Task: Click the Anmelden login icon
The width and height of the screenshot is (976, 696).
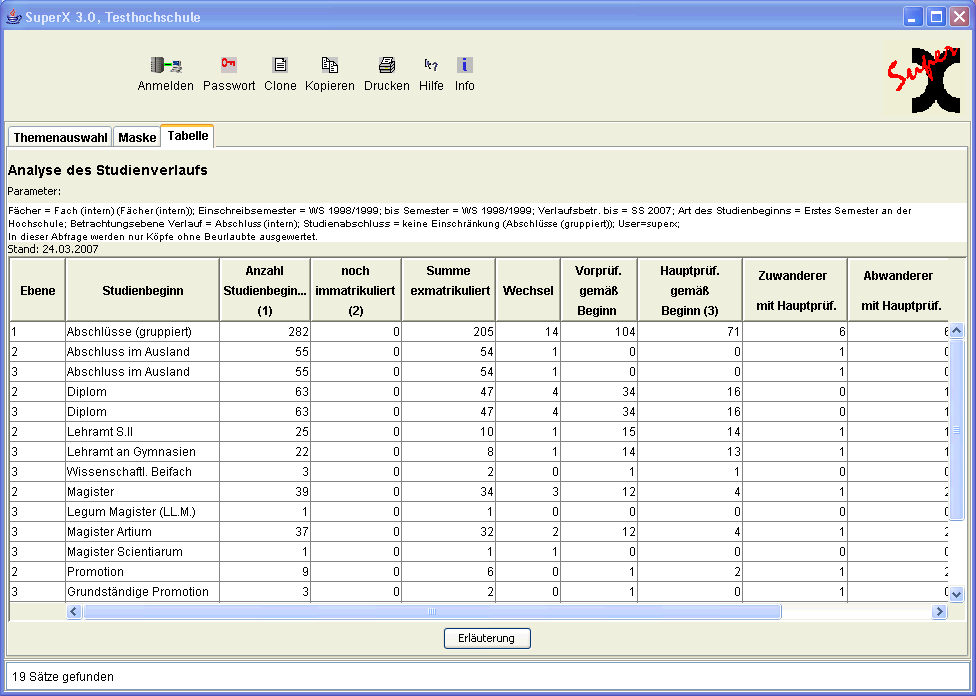Action: click(x=165, y=66)
